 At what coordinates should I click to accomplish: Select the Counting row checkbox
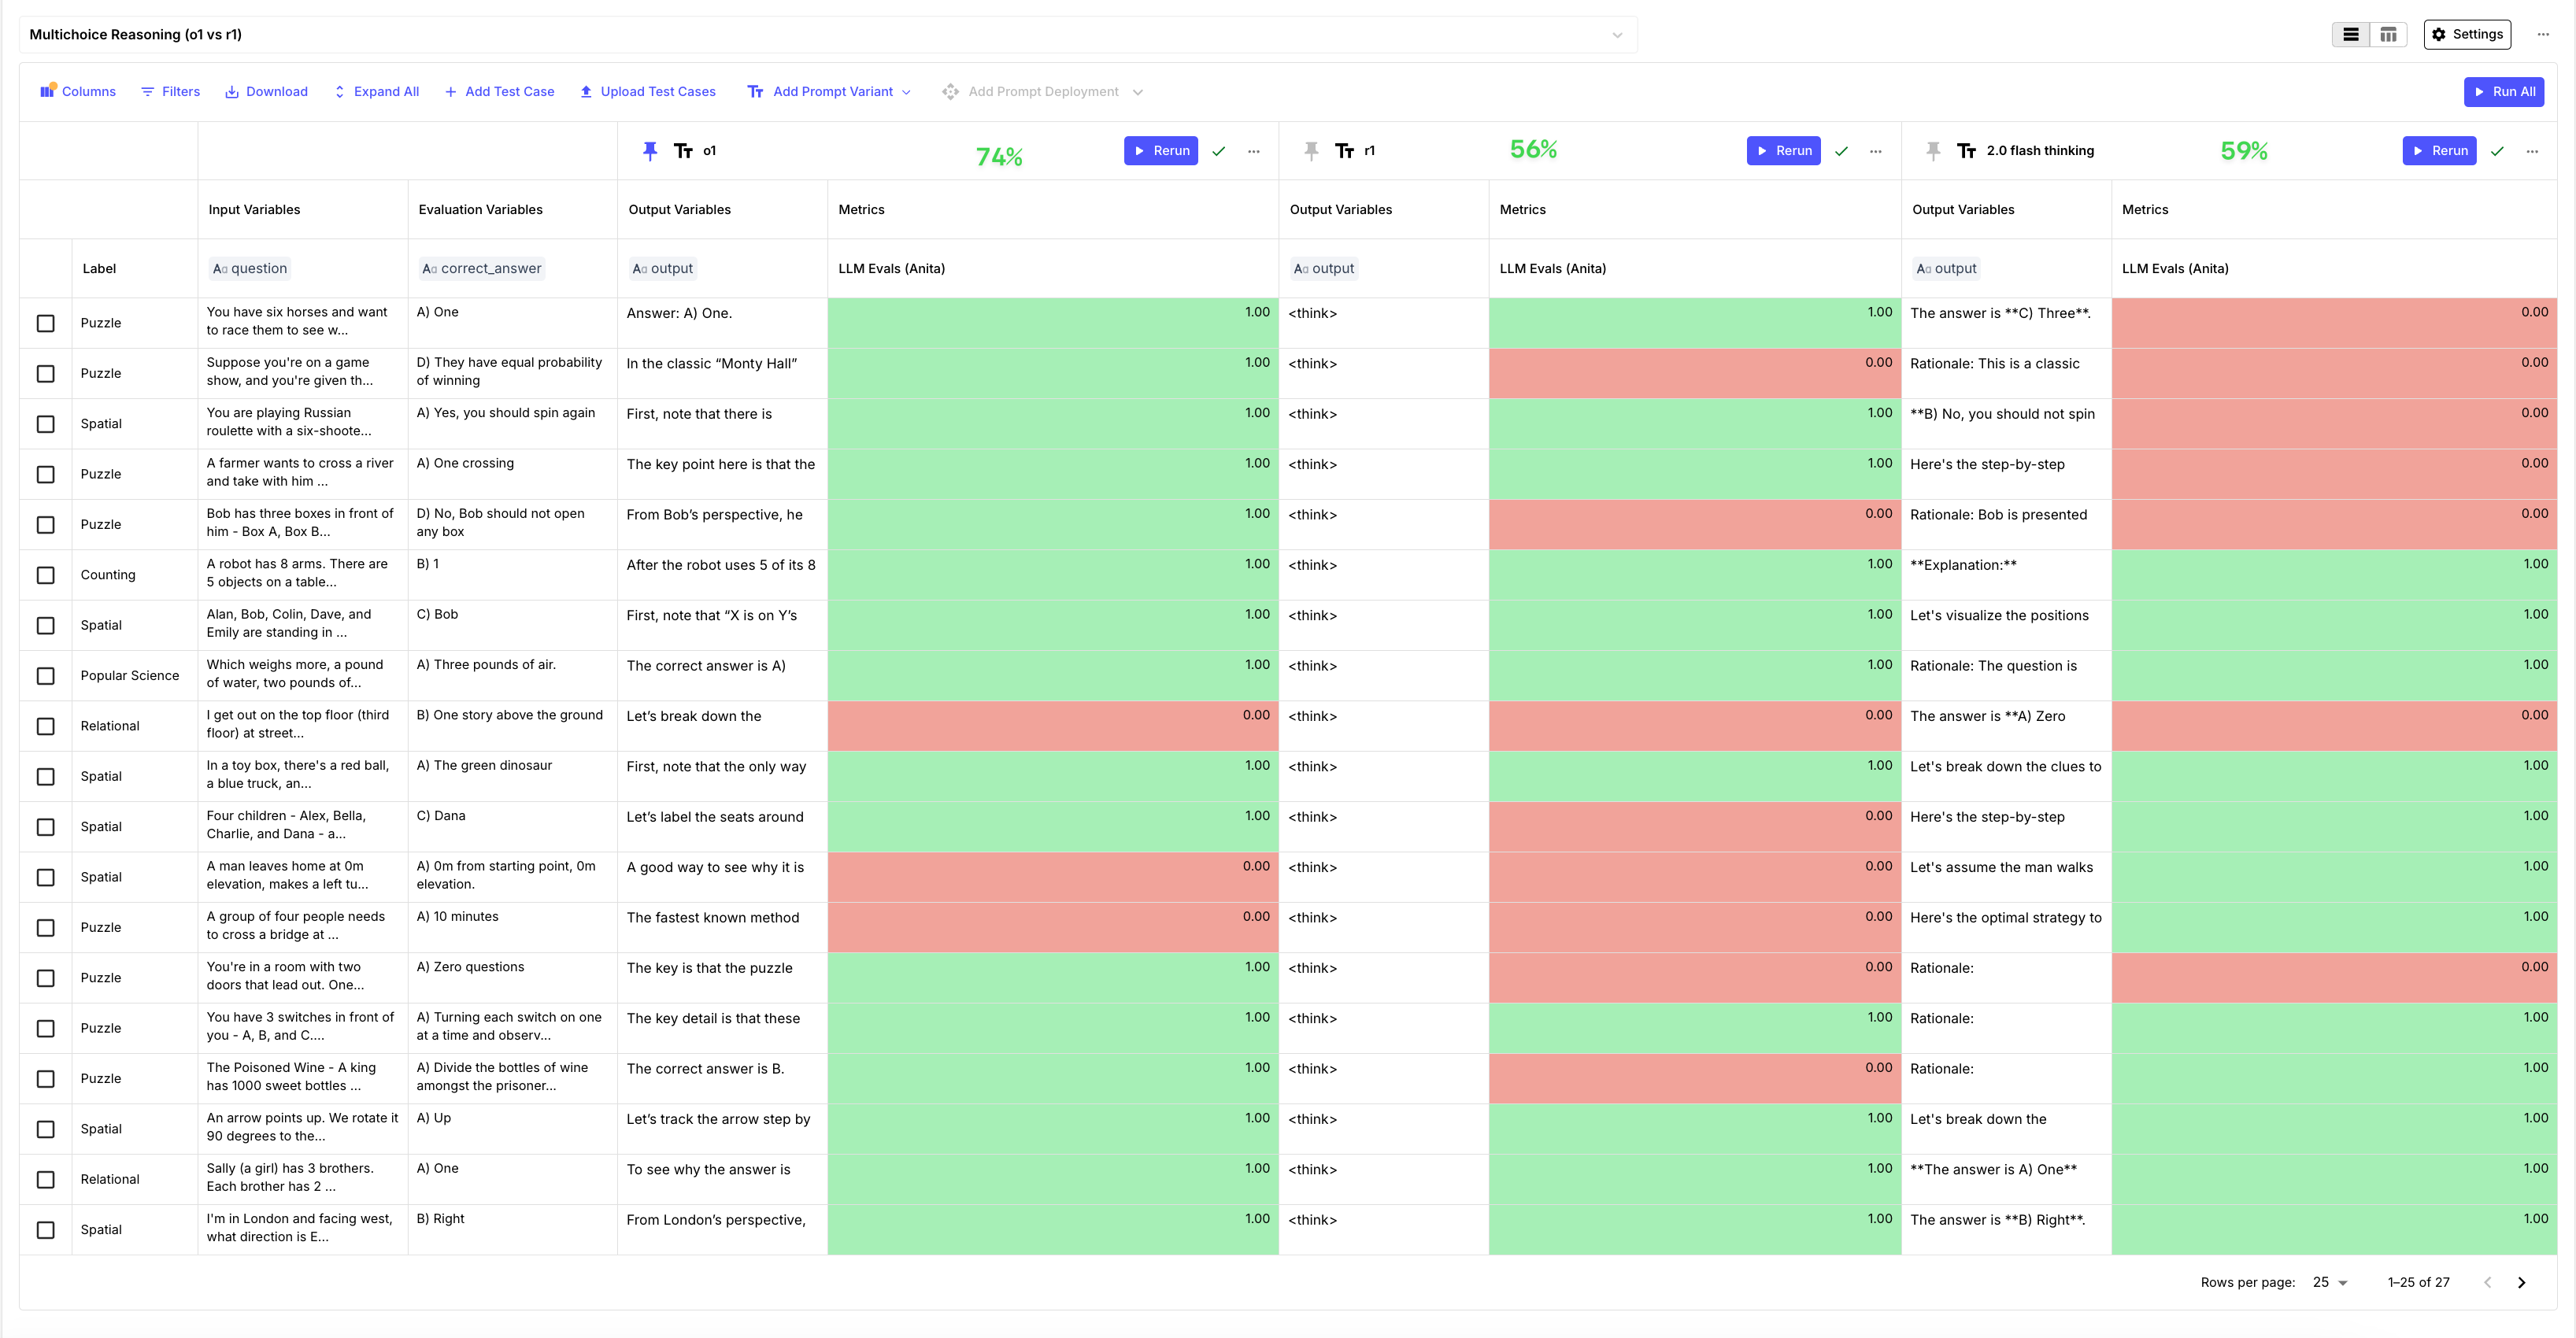[46, 575]
